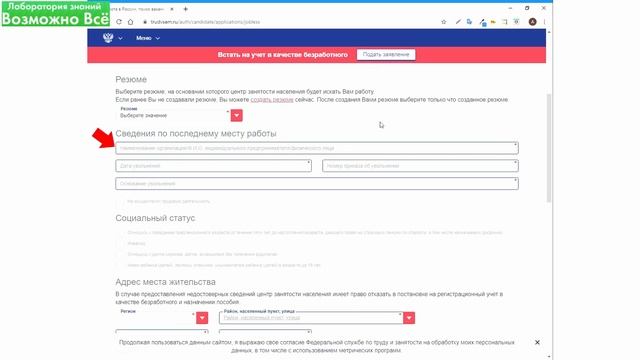Follow the создать резюме link

pyautogui.click(x=272, y=100)
